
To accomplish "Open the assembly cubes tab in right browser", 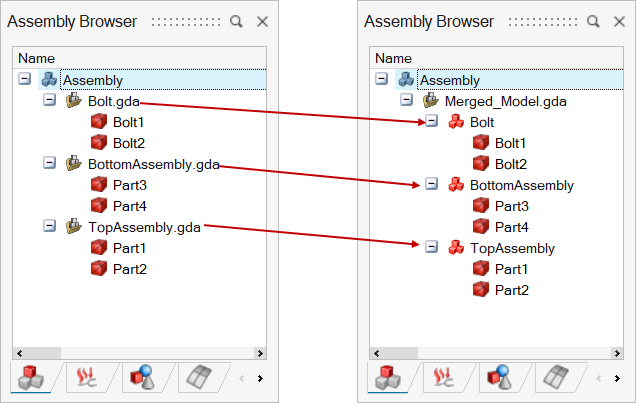I will (x=388, y=378).
